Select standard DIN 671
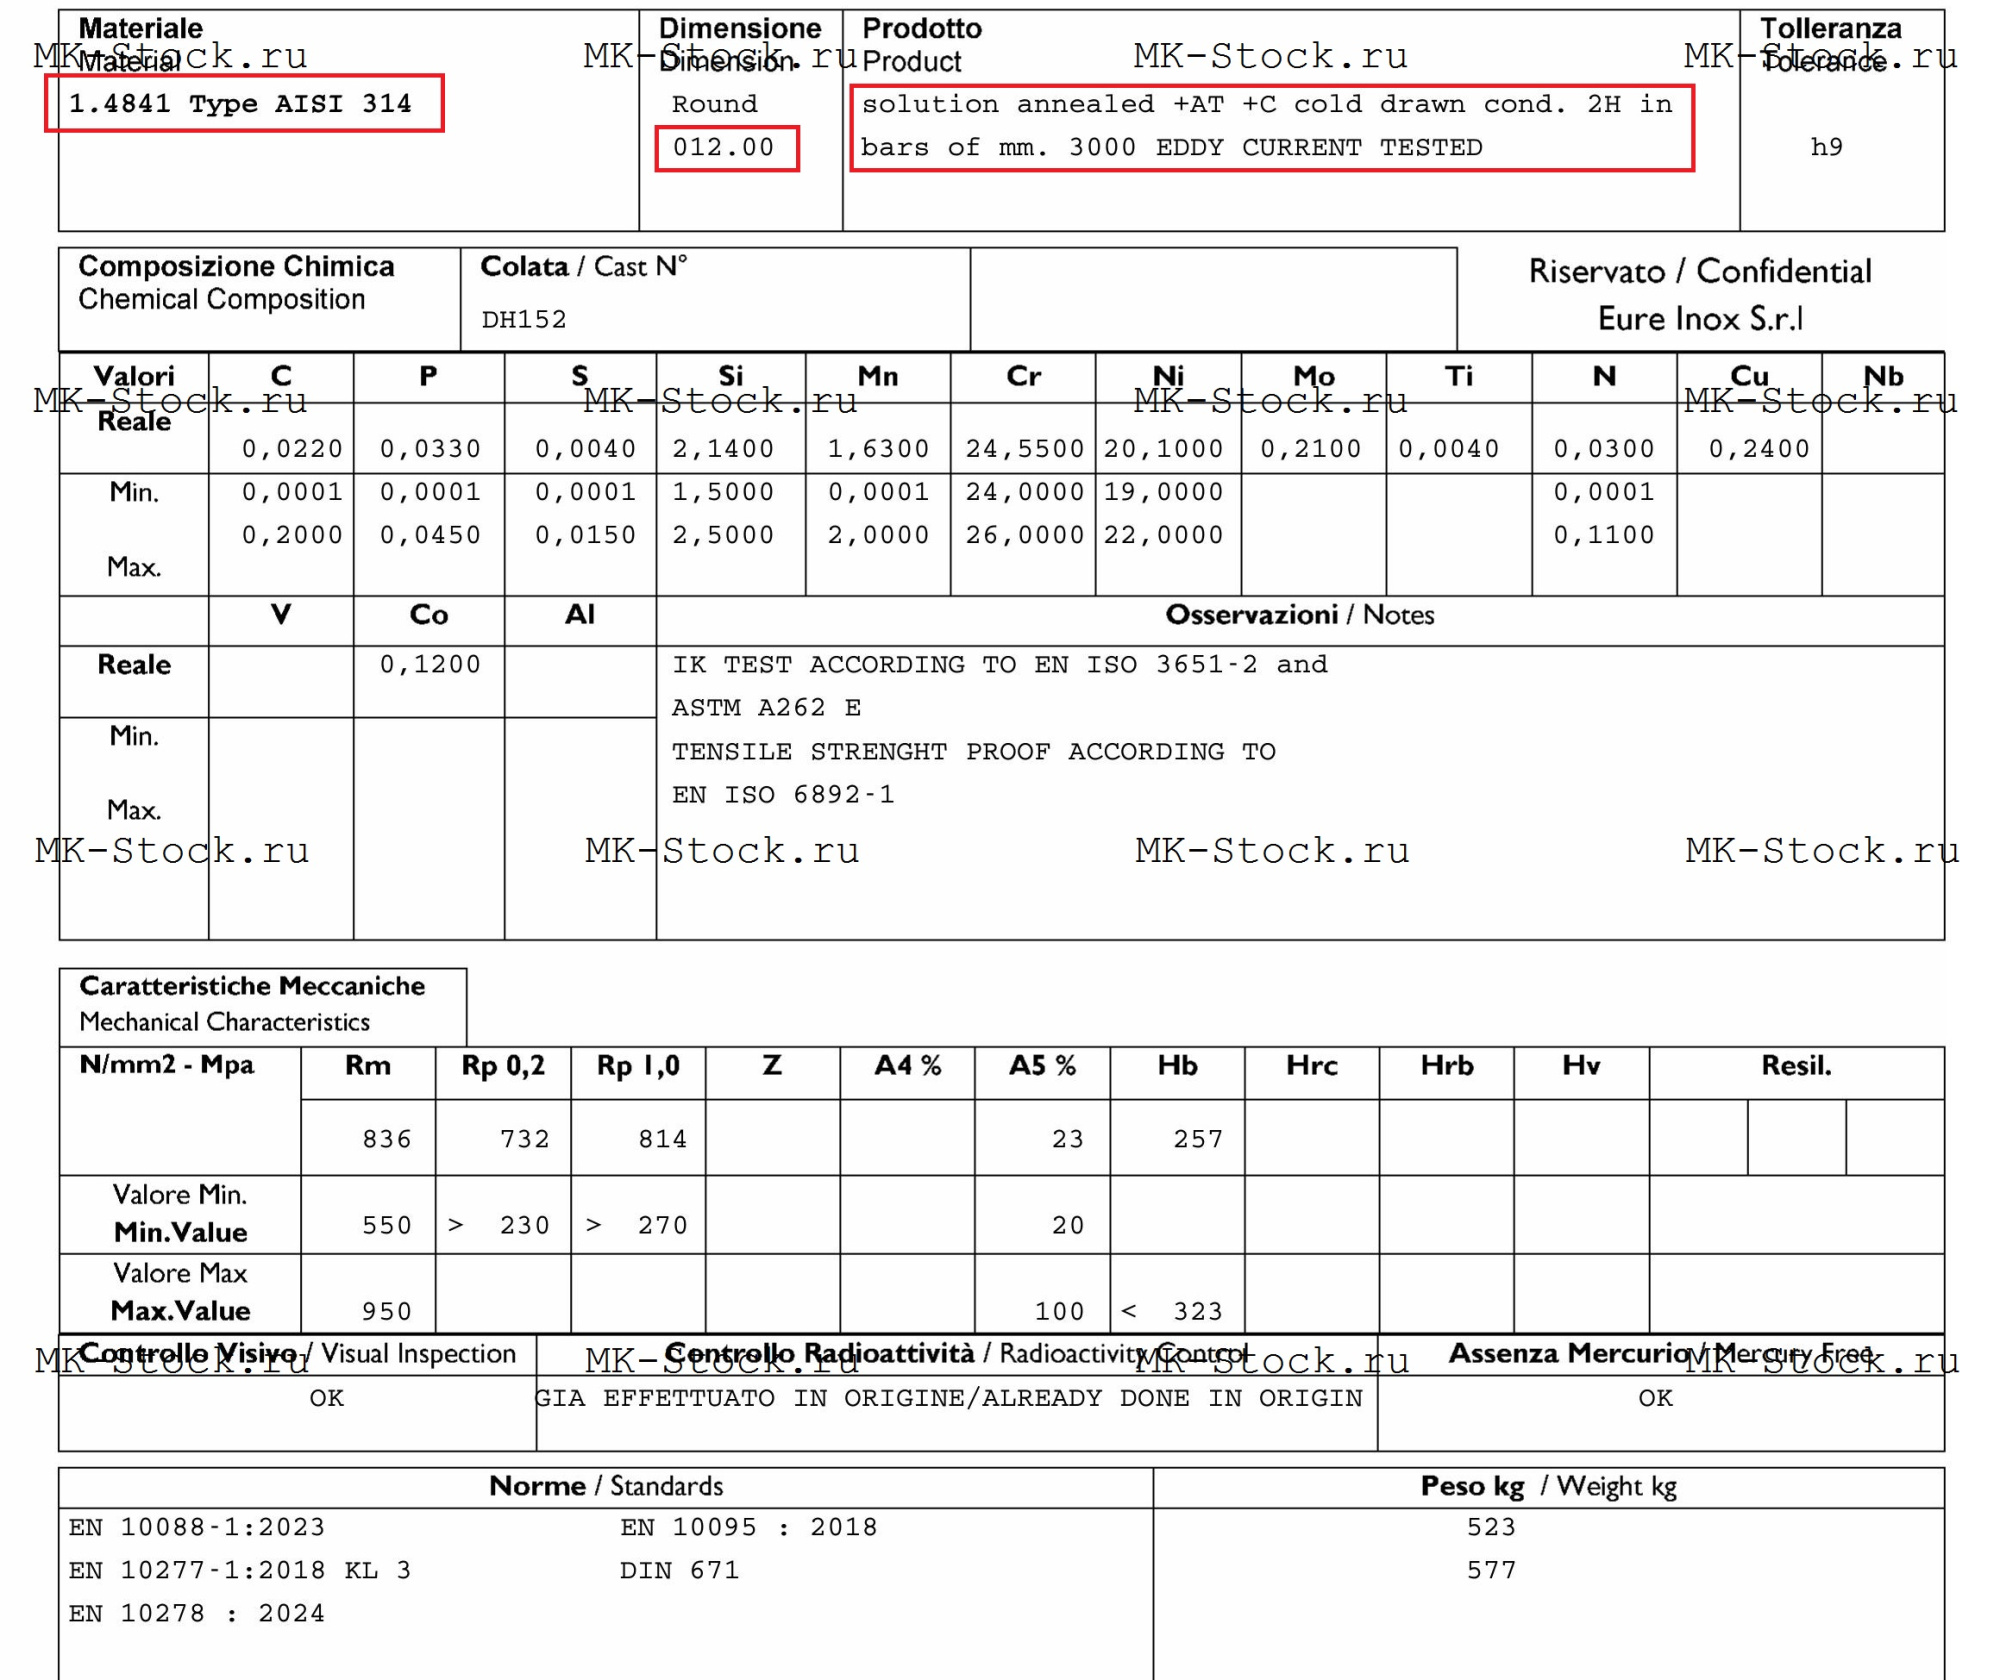The image size is (2000, 1680). [x=680, y=1570]
